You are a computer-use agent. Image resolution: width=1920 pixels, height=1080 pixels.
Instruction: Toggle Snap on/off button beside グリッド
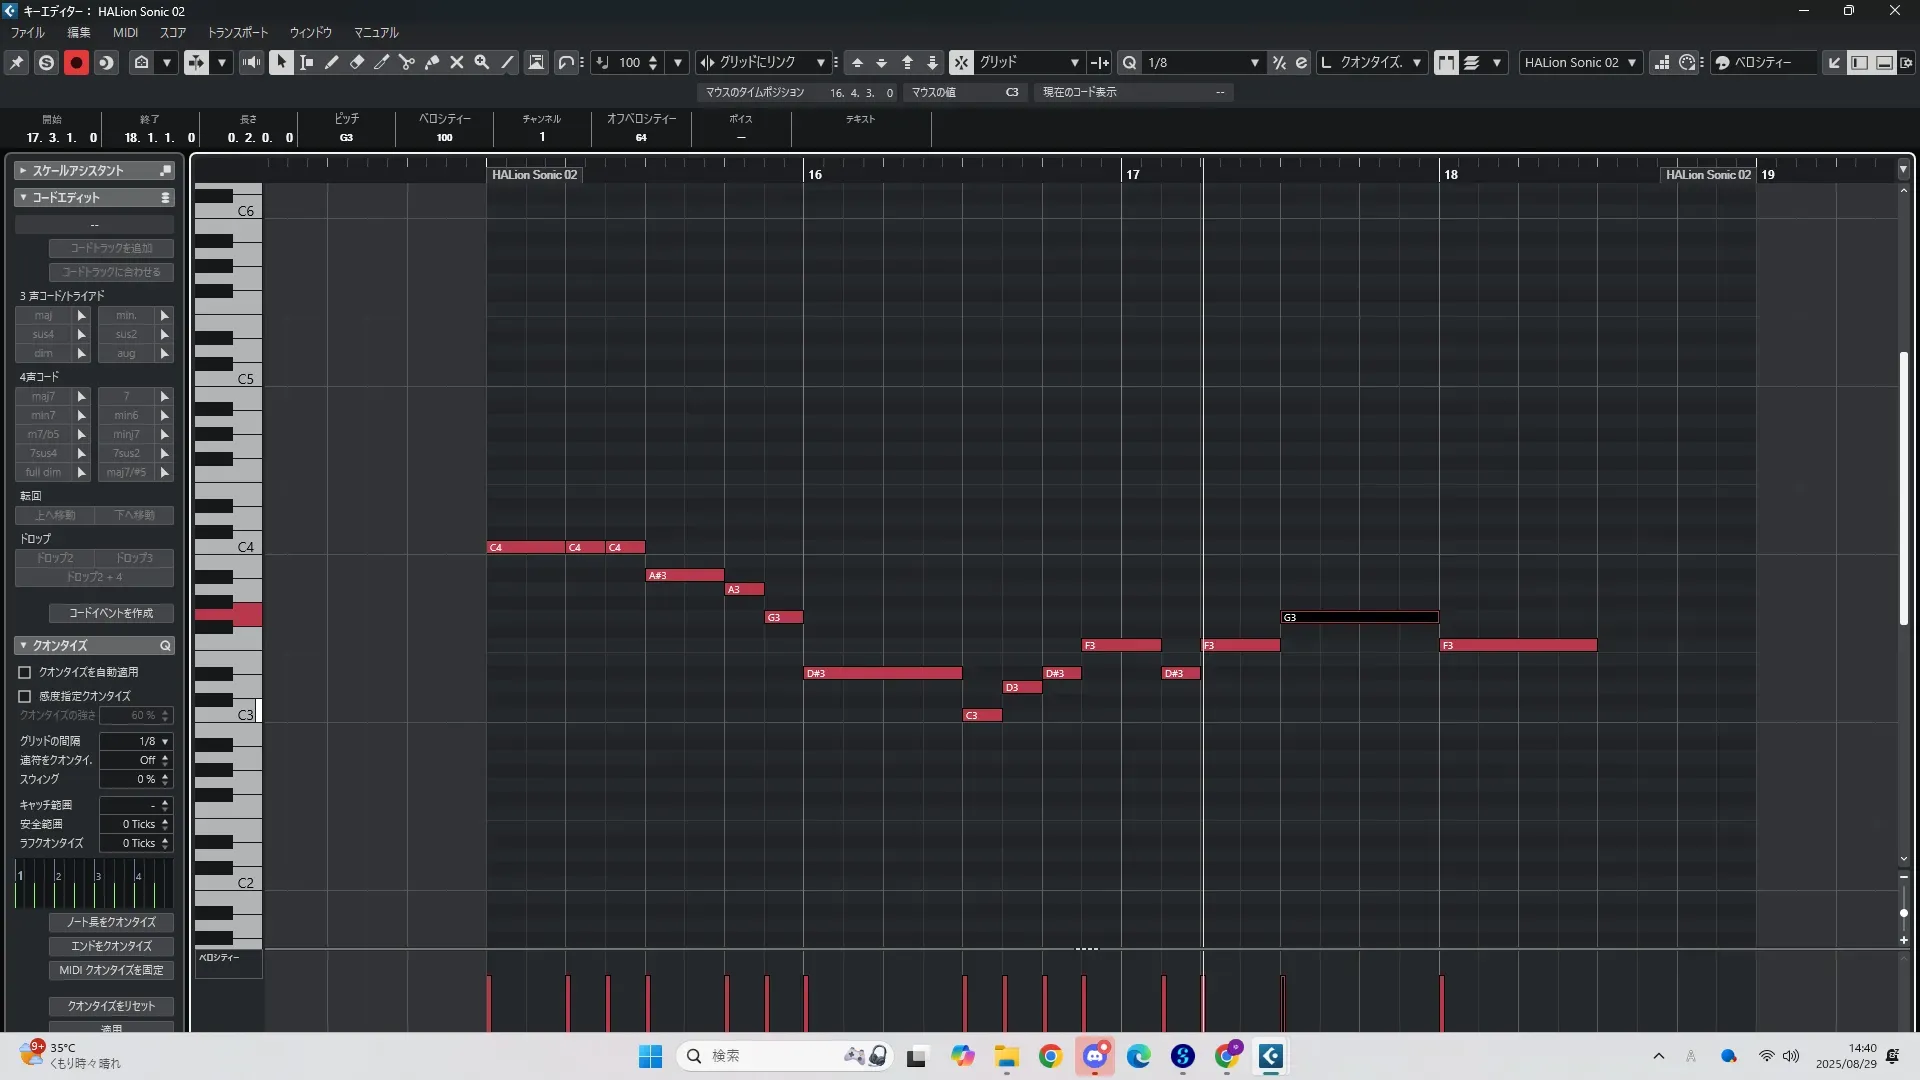pos(961,62)
